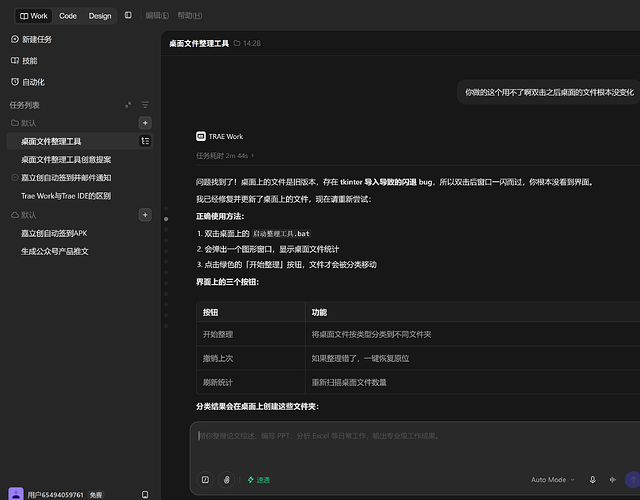Image resolution: width=640 pixels, height=500 pixels.
Task: Click the slash command square icon
Action: [x=205, y=480]
